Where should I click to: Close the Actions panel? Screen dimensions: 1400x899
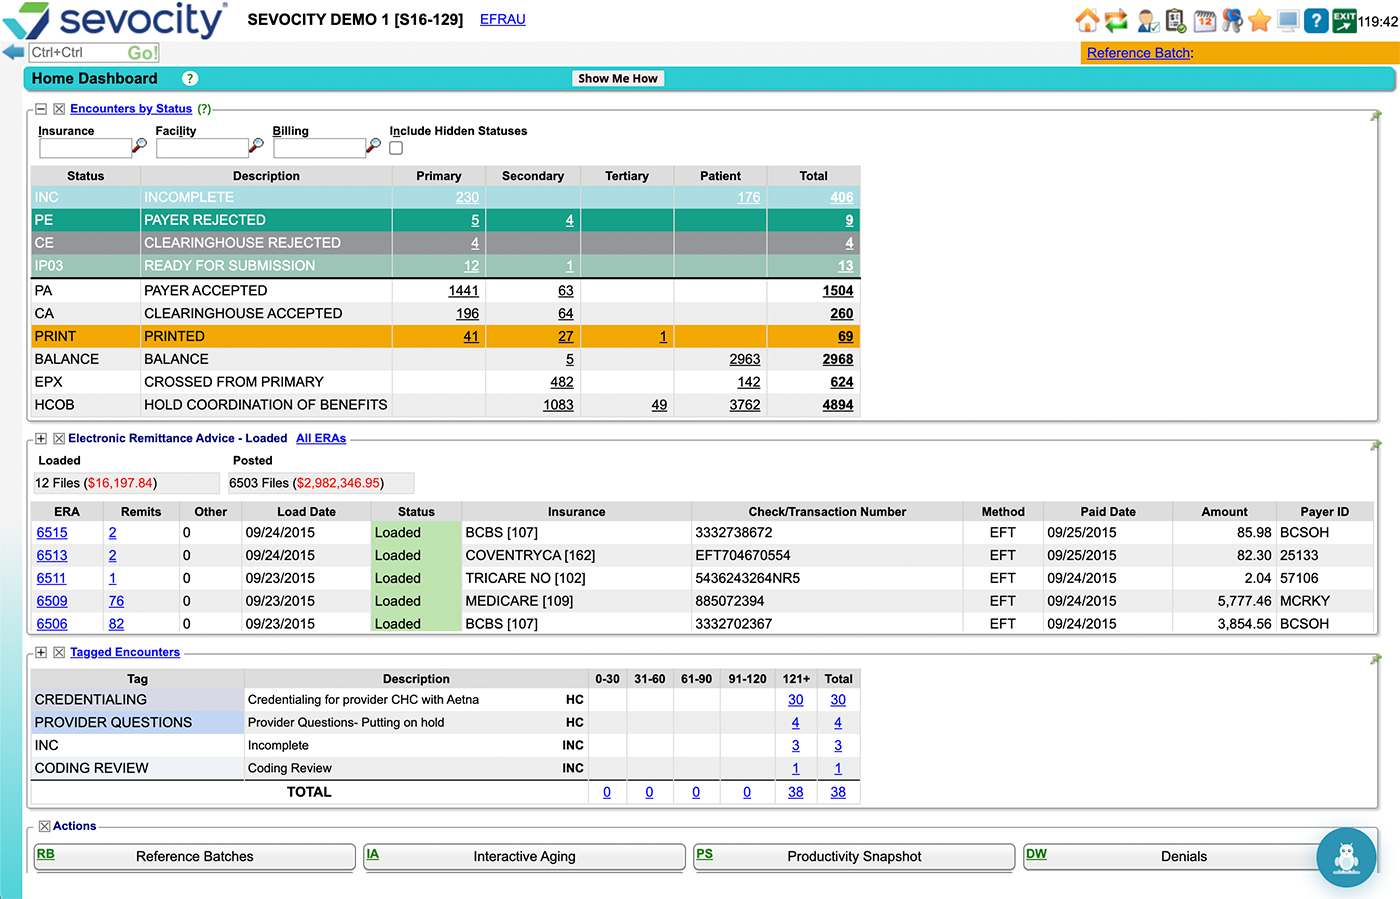[45, 826]
